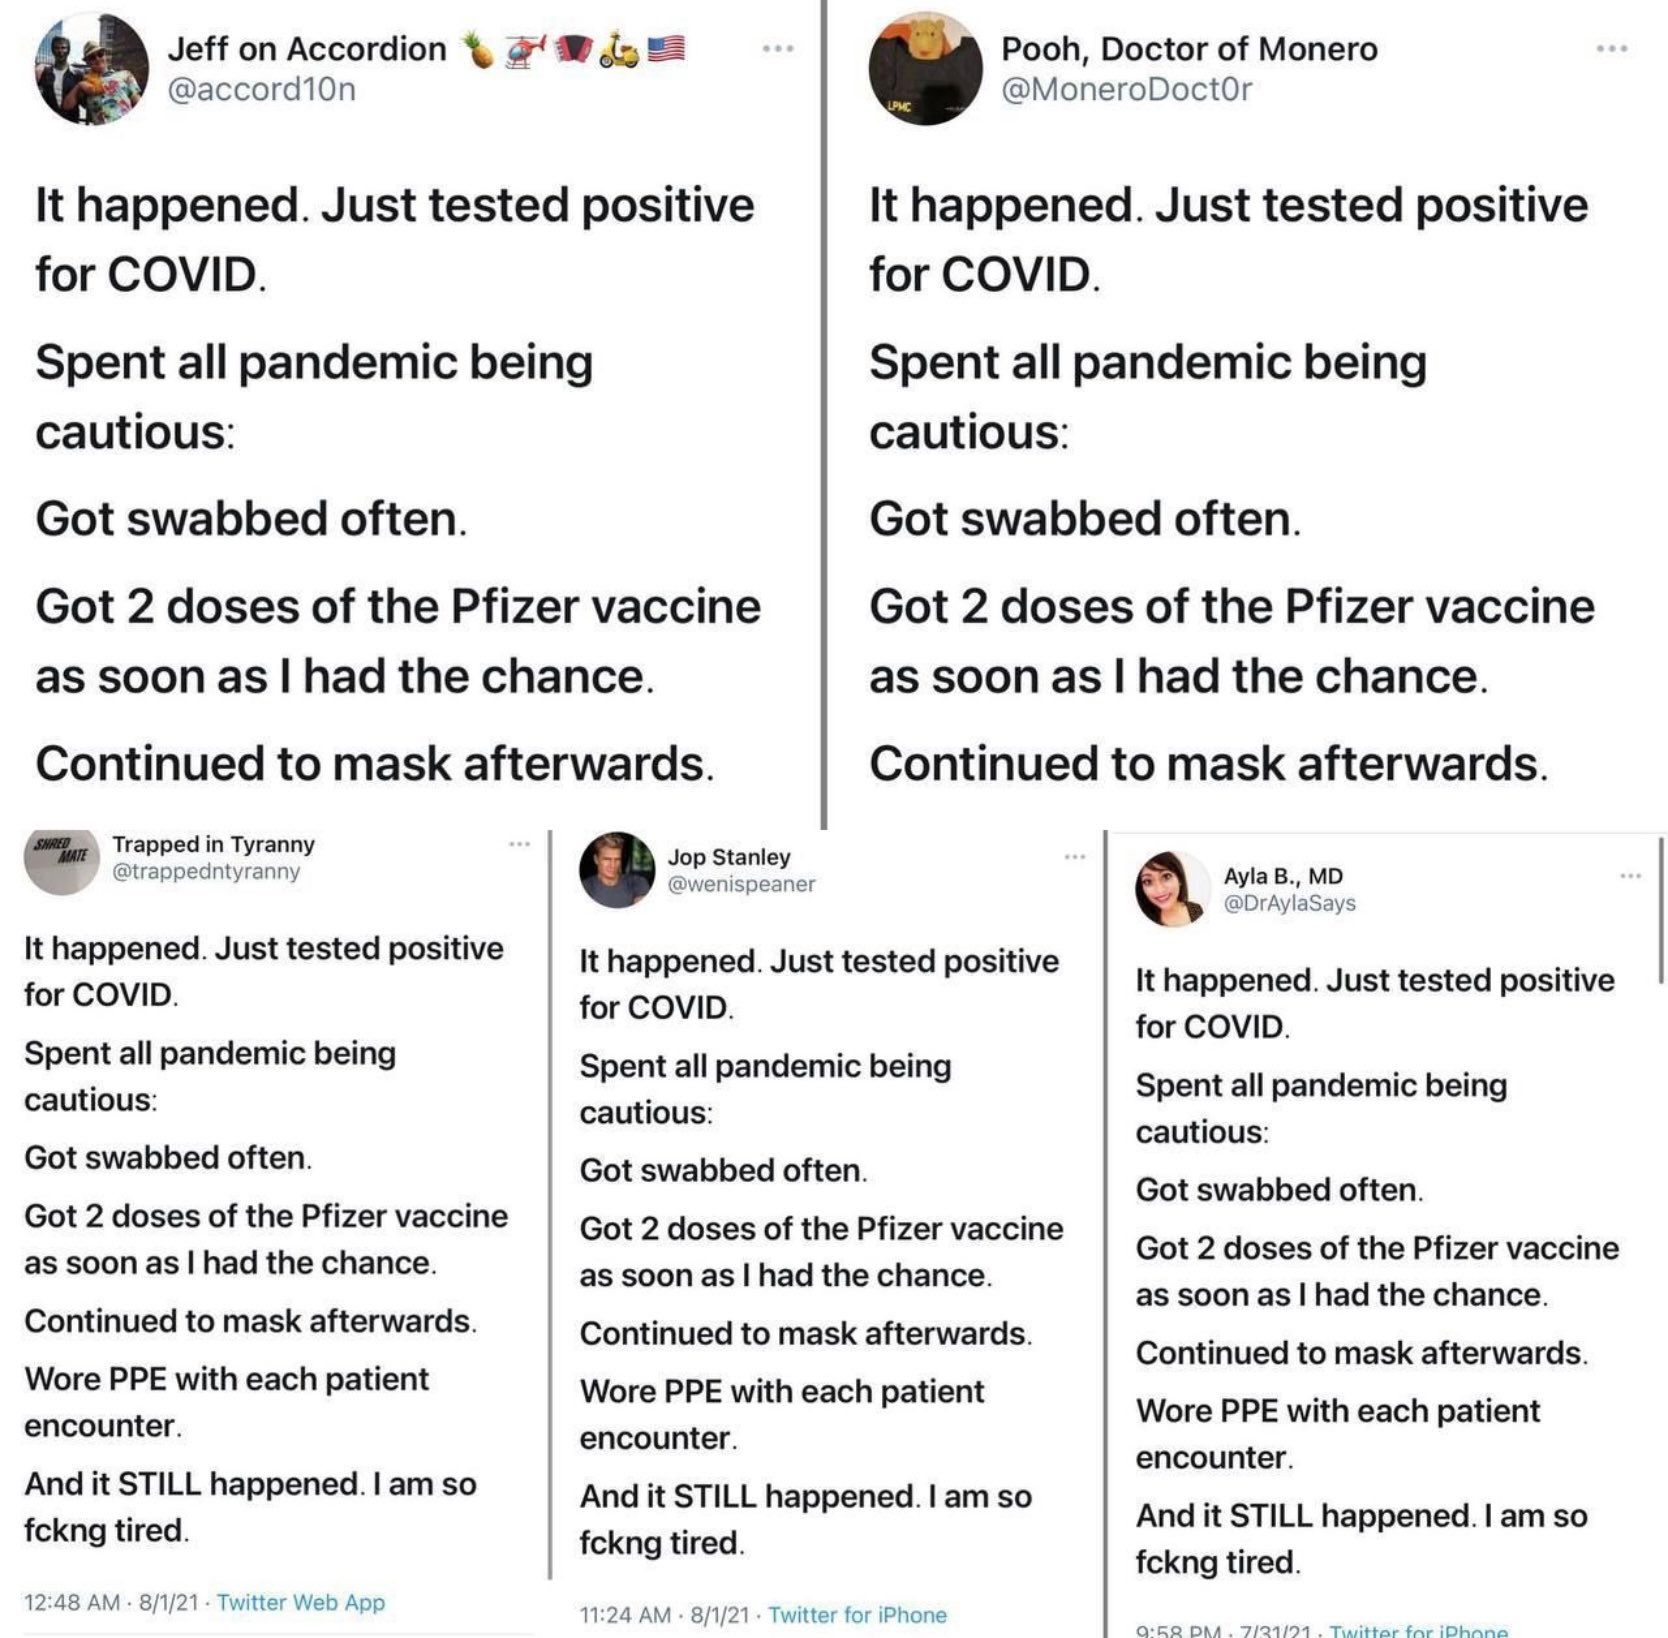Click the 12:48 AM 8/1/21 timestamp
1668x1638 pixels.
[x=111, y=1602]
